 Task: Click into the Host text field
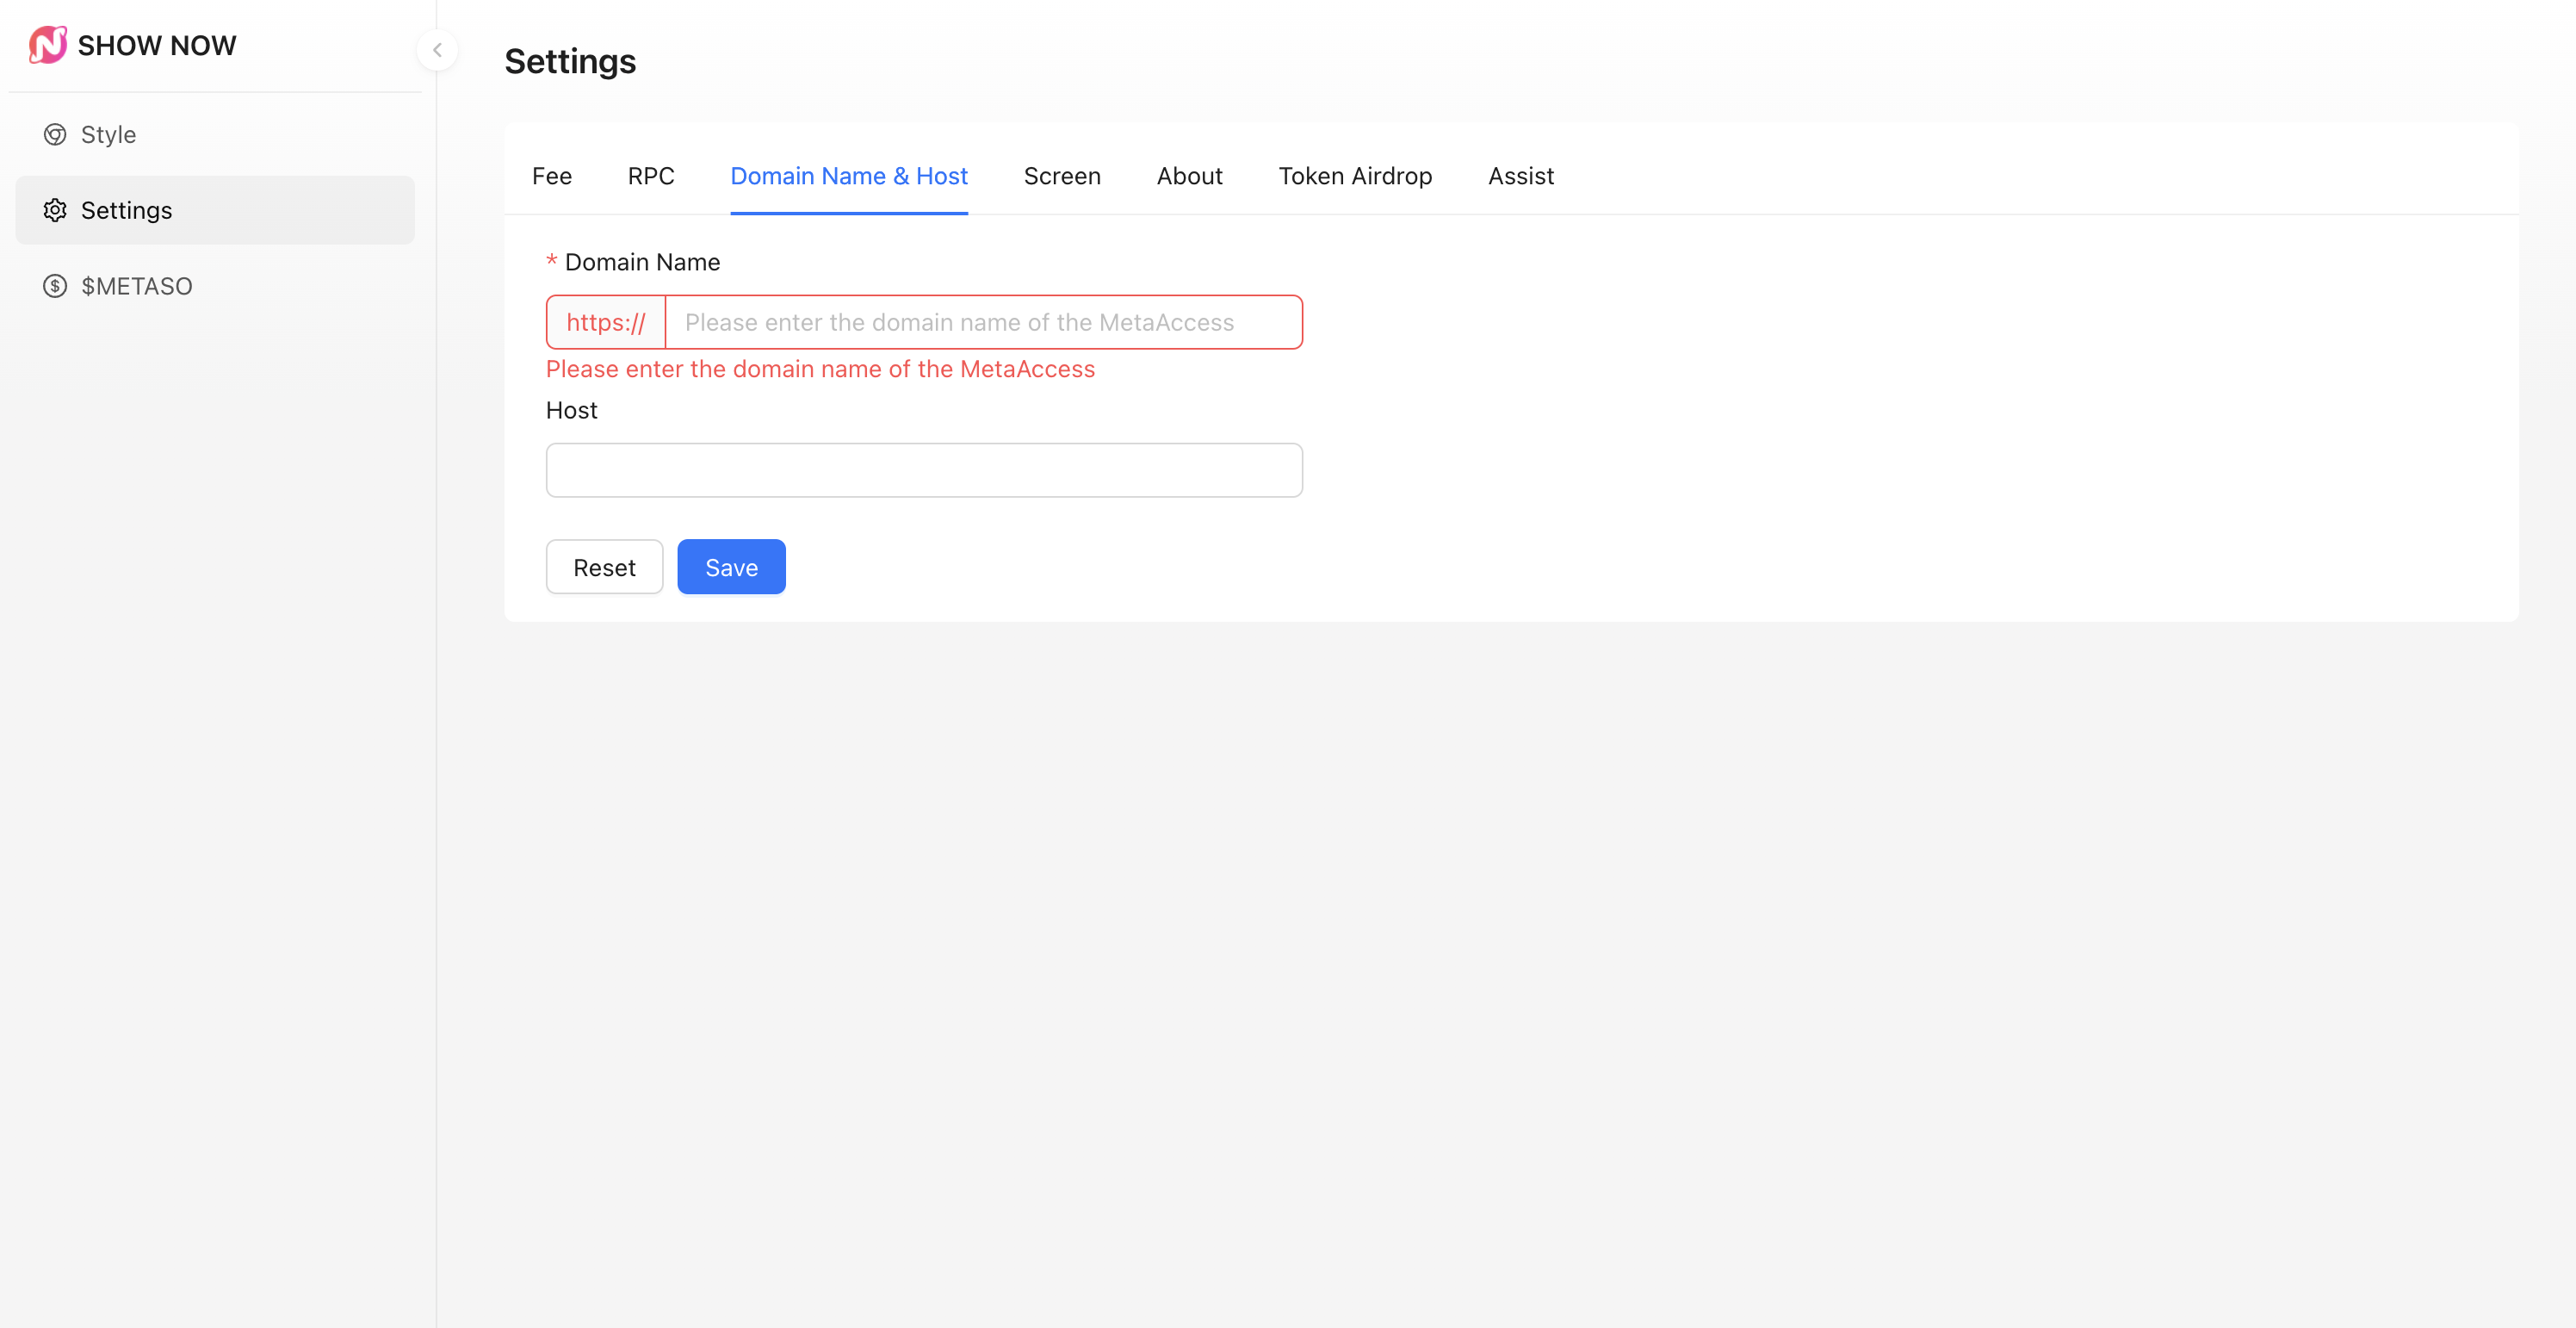pyautogui.click(x=923, y=470)
